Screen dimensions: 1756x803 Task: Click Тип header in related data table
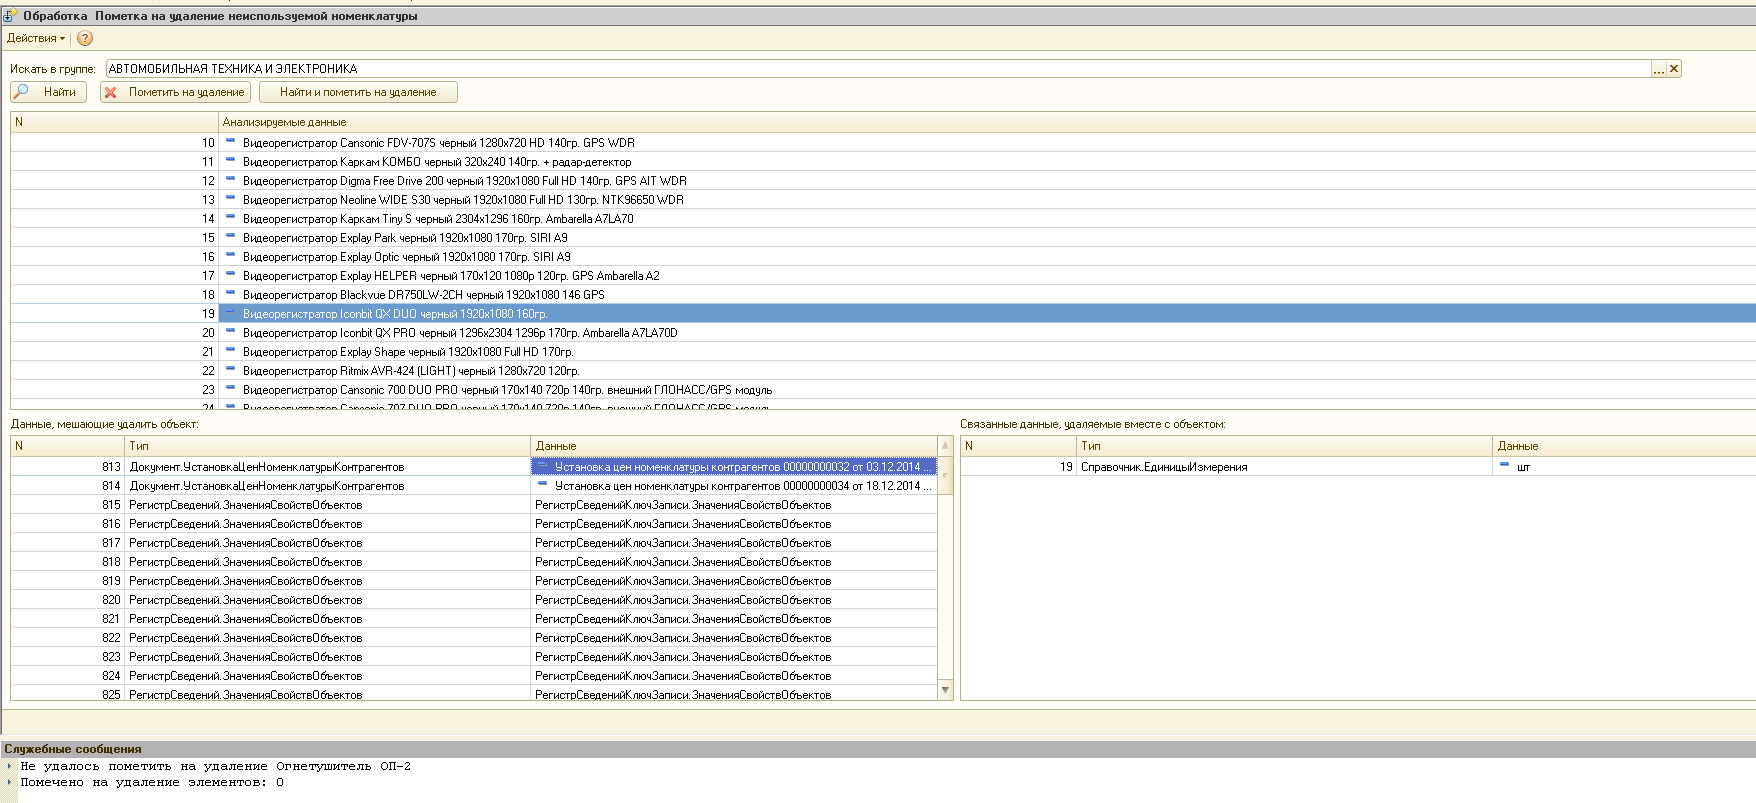pyautogui.click(x=1285, y=446)
